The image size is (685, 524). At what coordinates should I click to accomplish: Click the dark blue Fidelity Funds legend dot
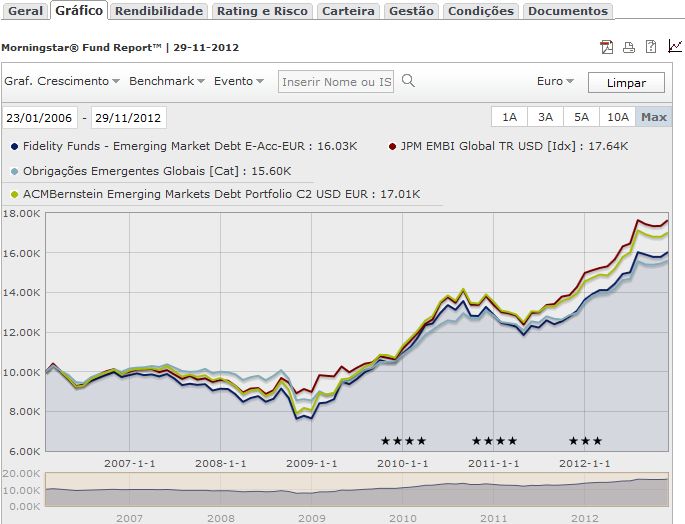(14, 146)
